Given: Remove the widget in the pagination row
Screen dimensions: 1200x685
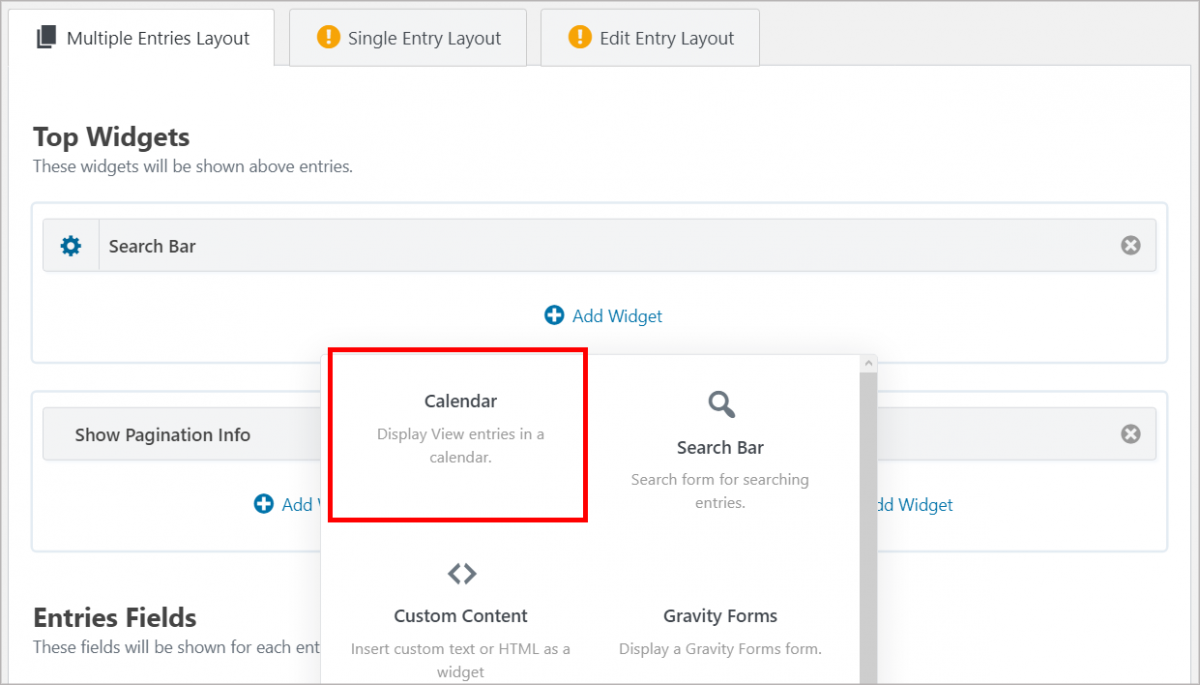Looking at the screenshot, I should point(1130,433).
